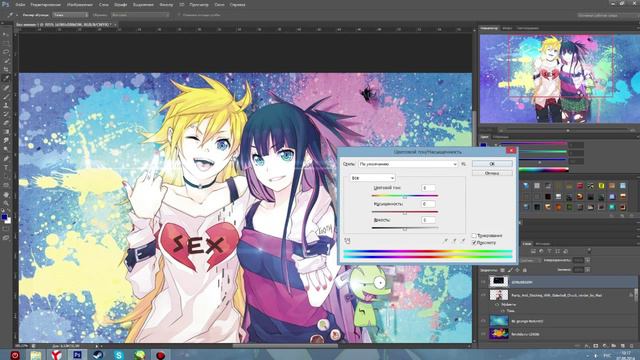Toggle sampling ring checkbox in options bar
Screen dimensions: 640x360
coord(179,15)
